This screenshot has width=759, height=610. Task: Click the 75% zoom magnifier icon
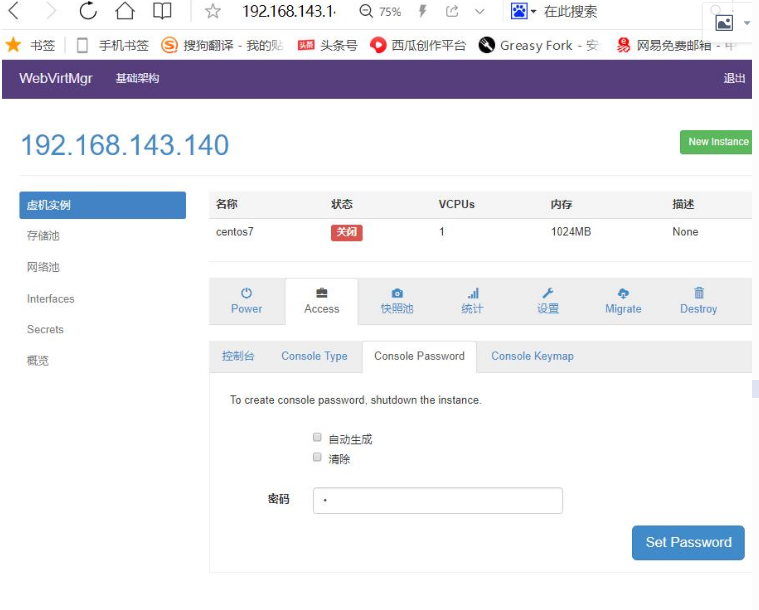click(x=366, y=11)
